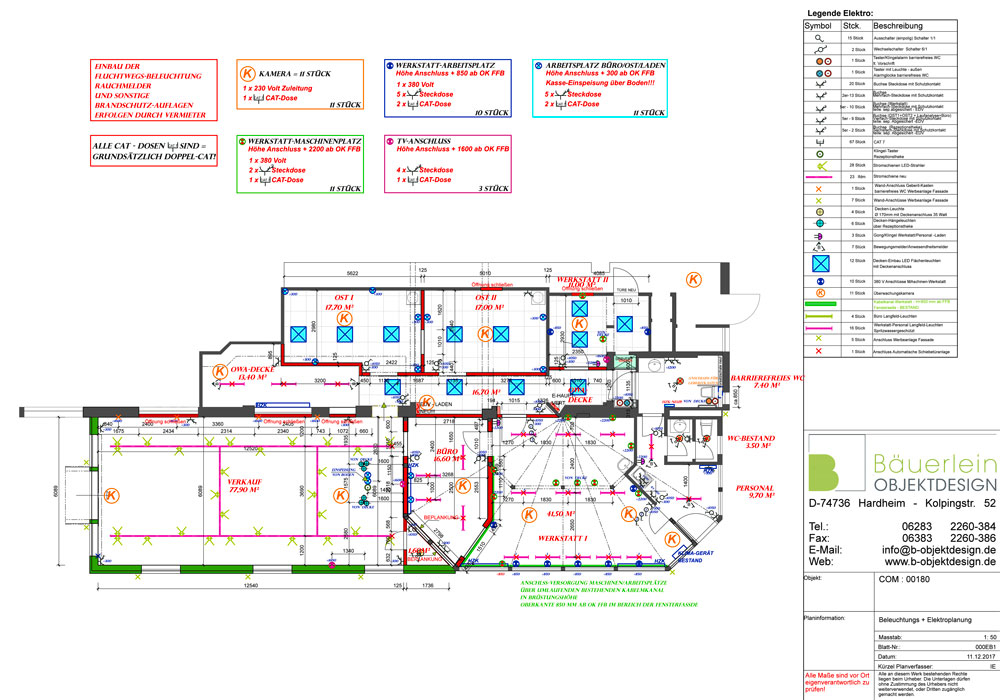Image resolution: width=1000 pixels, height=700 pixels.
Task: Click the '5622' dimension above OST I
Action: click(x=352, y=273)
